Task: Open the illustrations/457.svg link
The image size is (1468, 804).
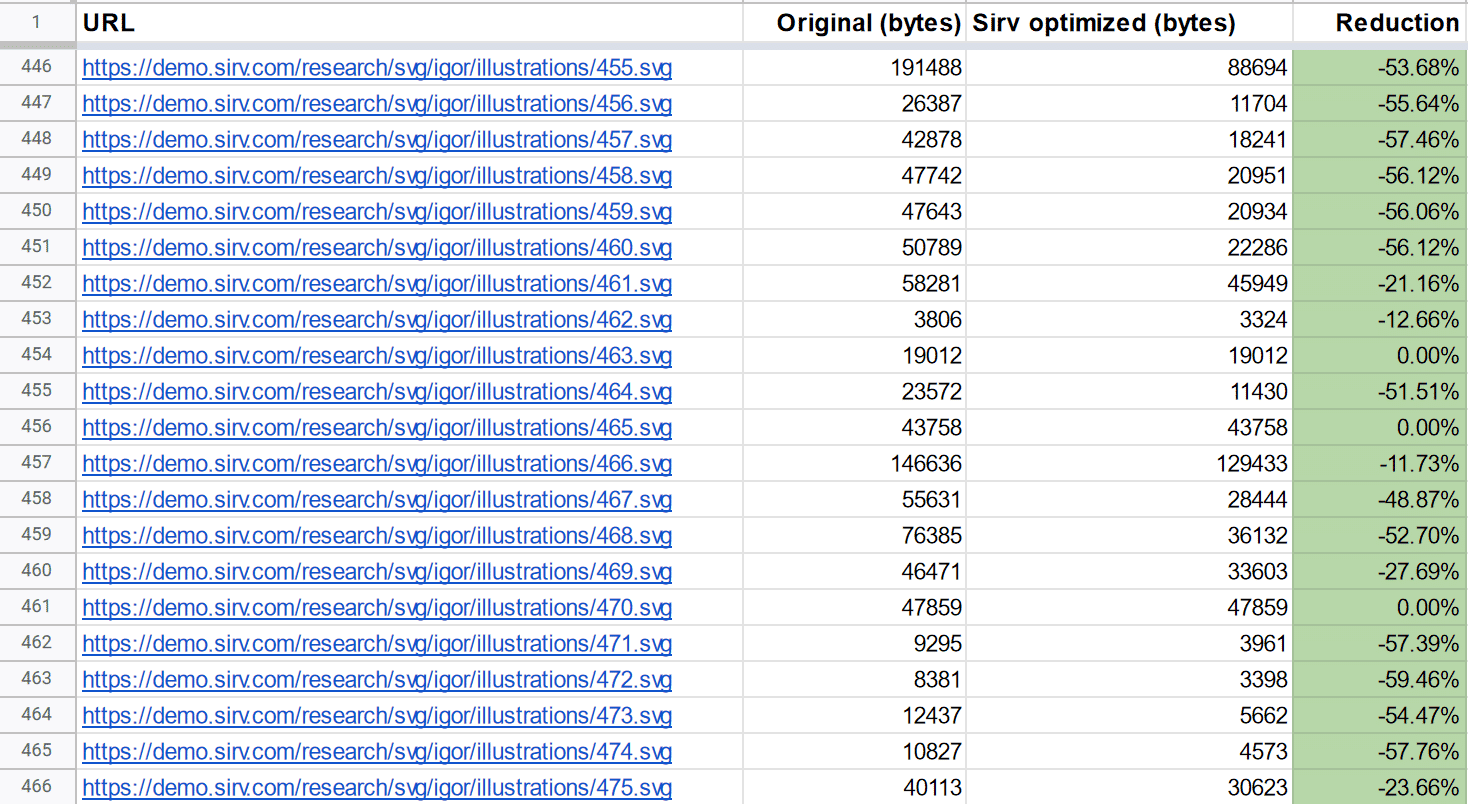Action: (377, 140)
